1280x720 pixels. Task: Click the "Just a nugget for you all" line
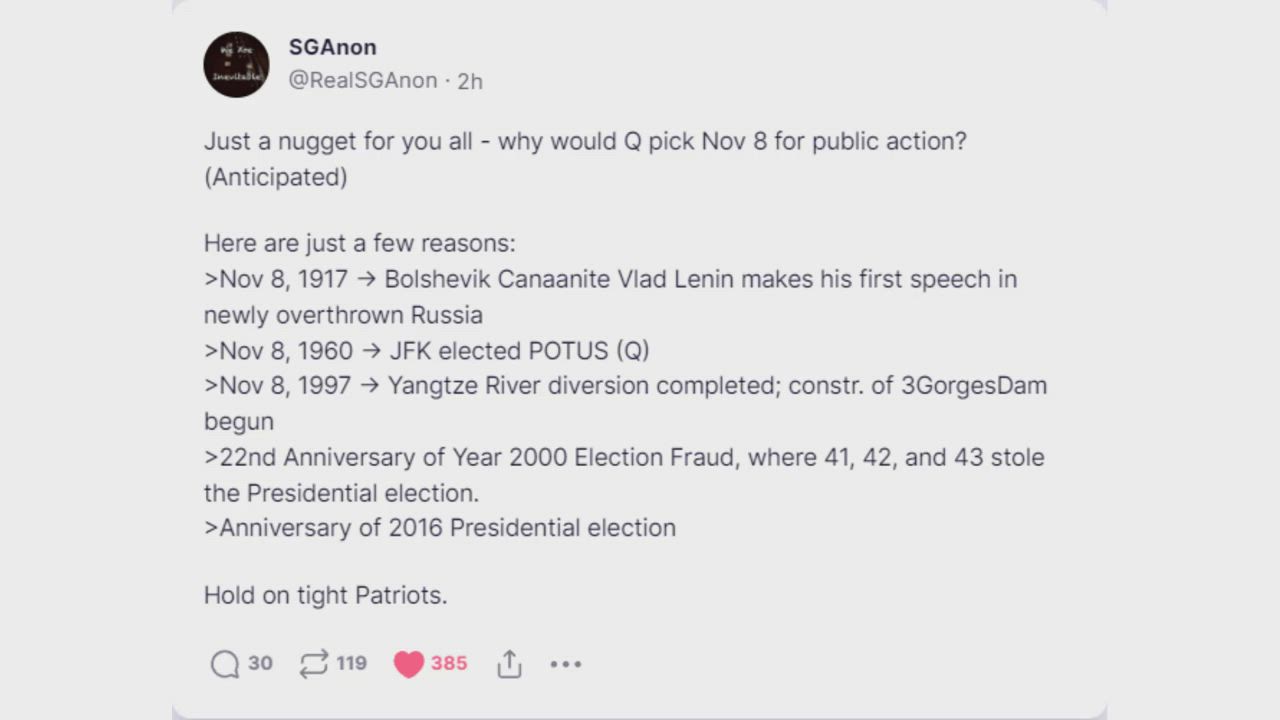point(585,141)
